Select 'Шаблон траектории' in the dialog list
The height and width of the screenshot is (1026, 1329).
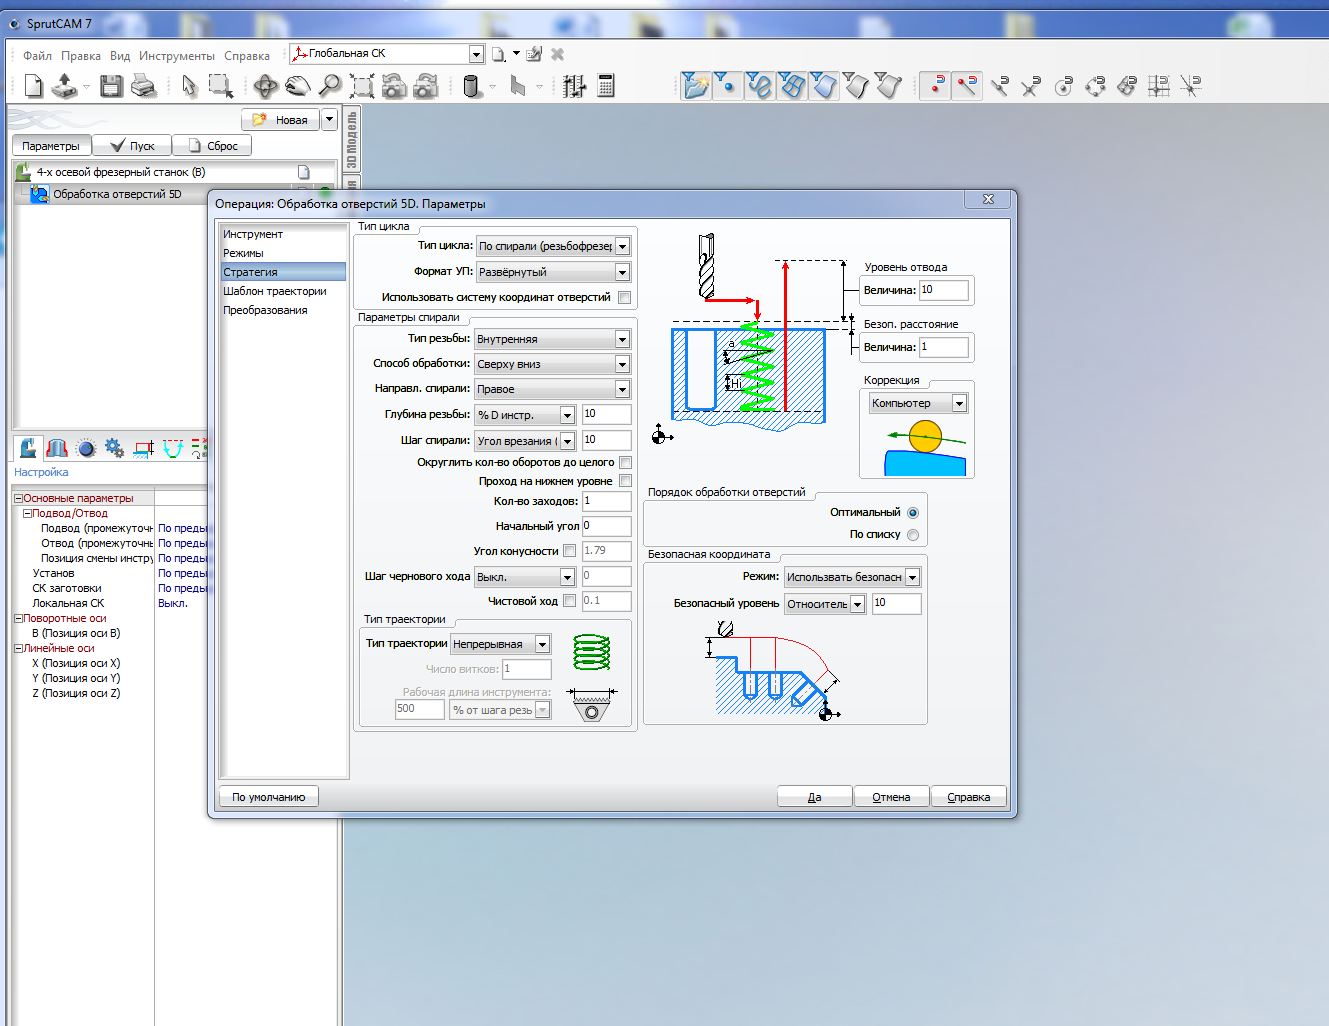click(x=284, y=291)
